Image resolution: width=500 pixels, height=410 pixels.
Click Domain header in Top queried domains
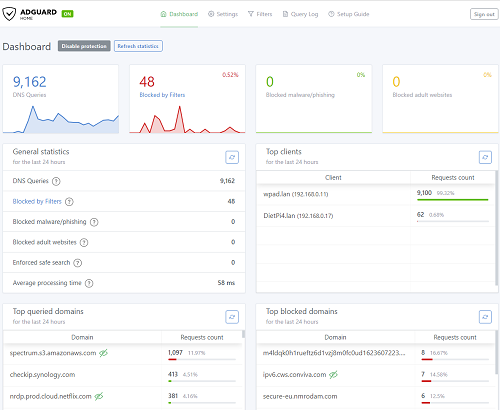click(82, 337)
